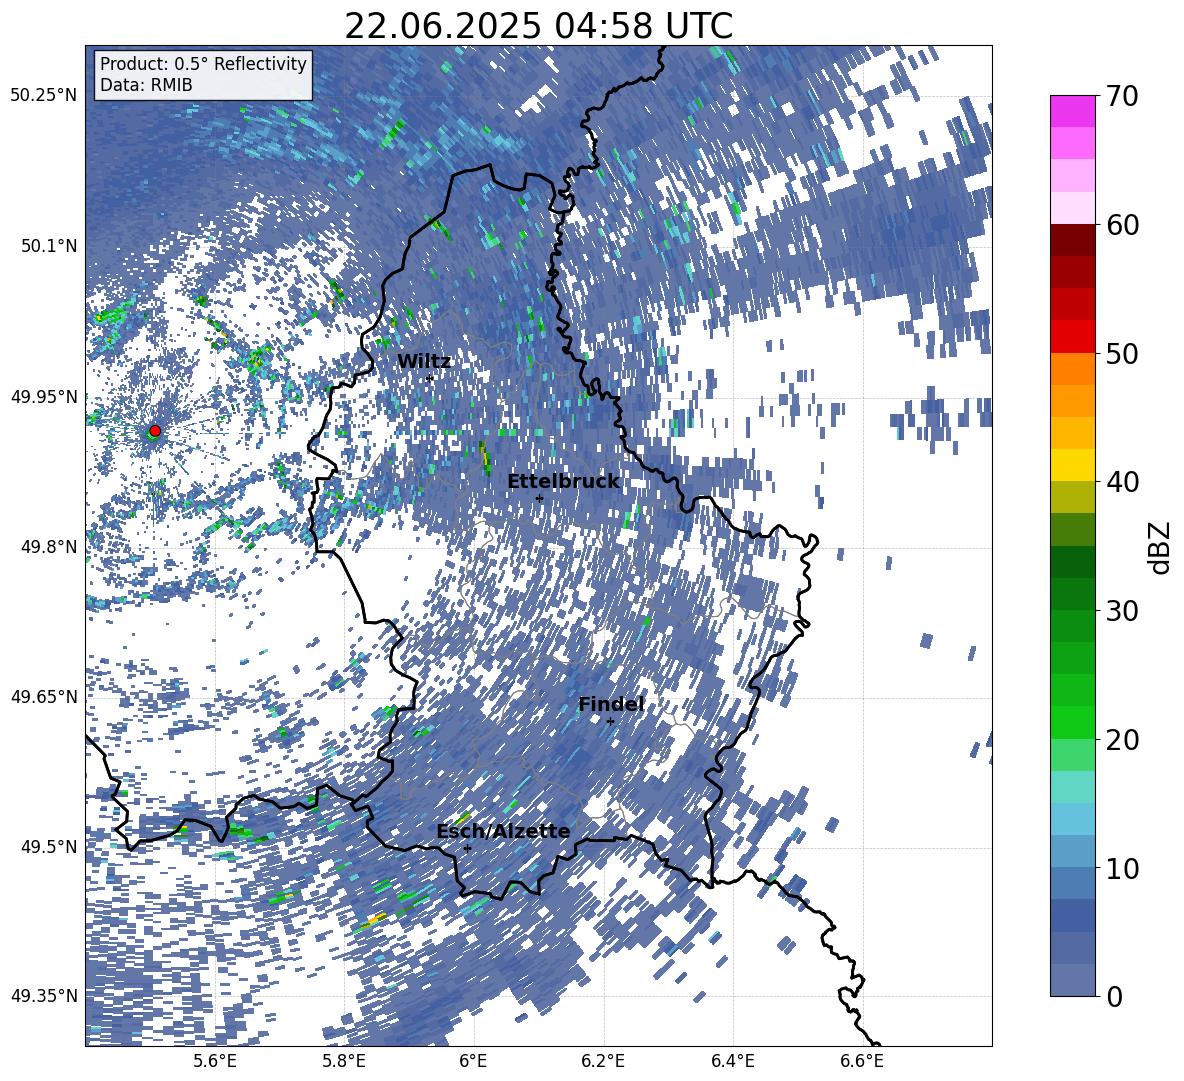
Task: Click the dBZ colorbar axis label
Action: pyautogui.click(x=1159, y=547)
